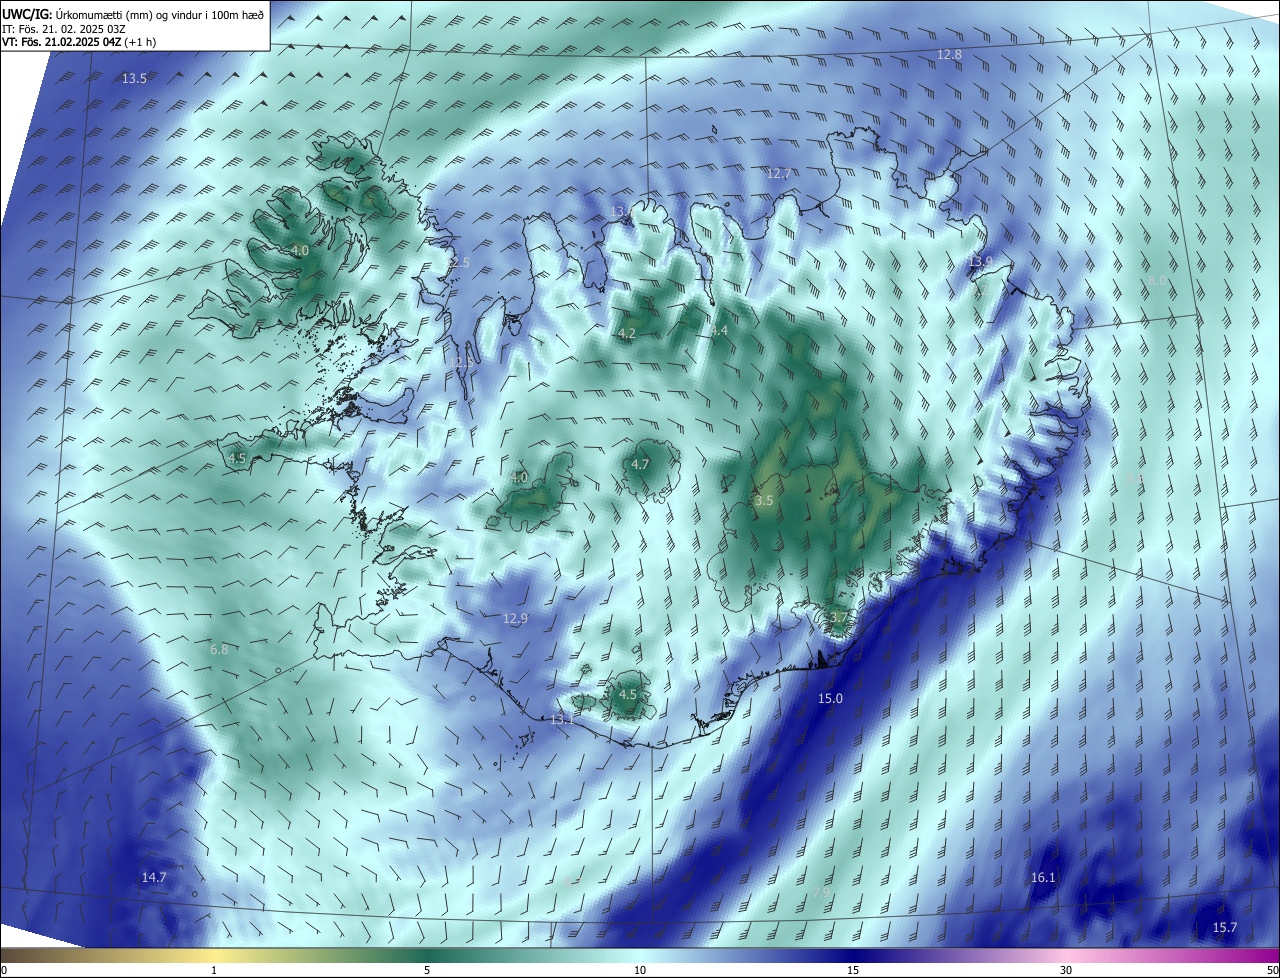Click the color scale tick label 1
The width and height of the screenshot is (1280, 978).
click(x=214, y=970)
